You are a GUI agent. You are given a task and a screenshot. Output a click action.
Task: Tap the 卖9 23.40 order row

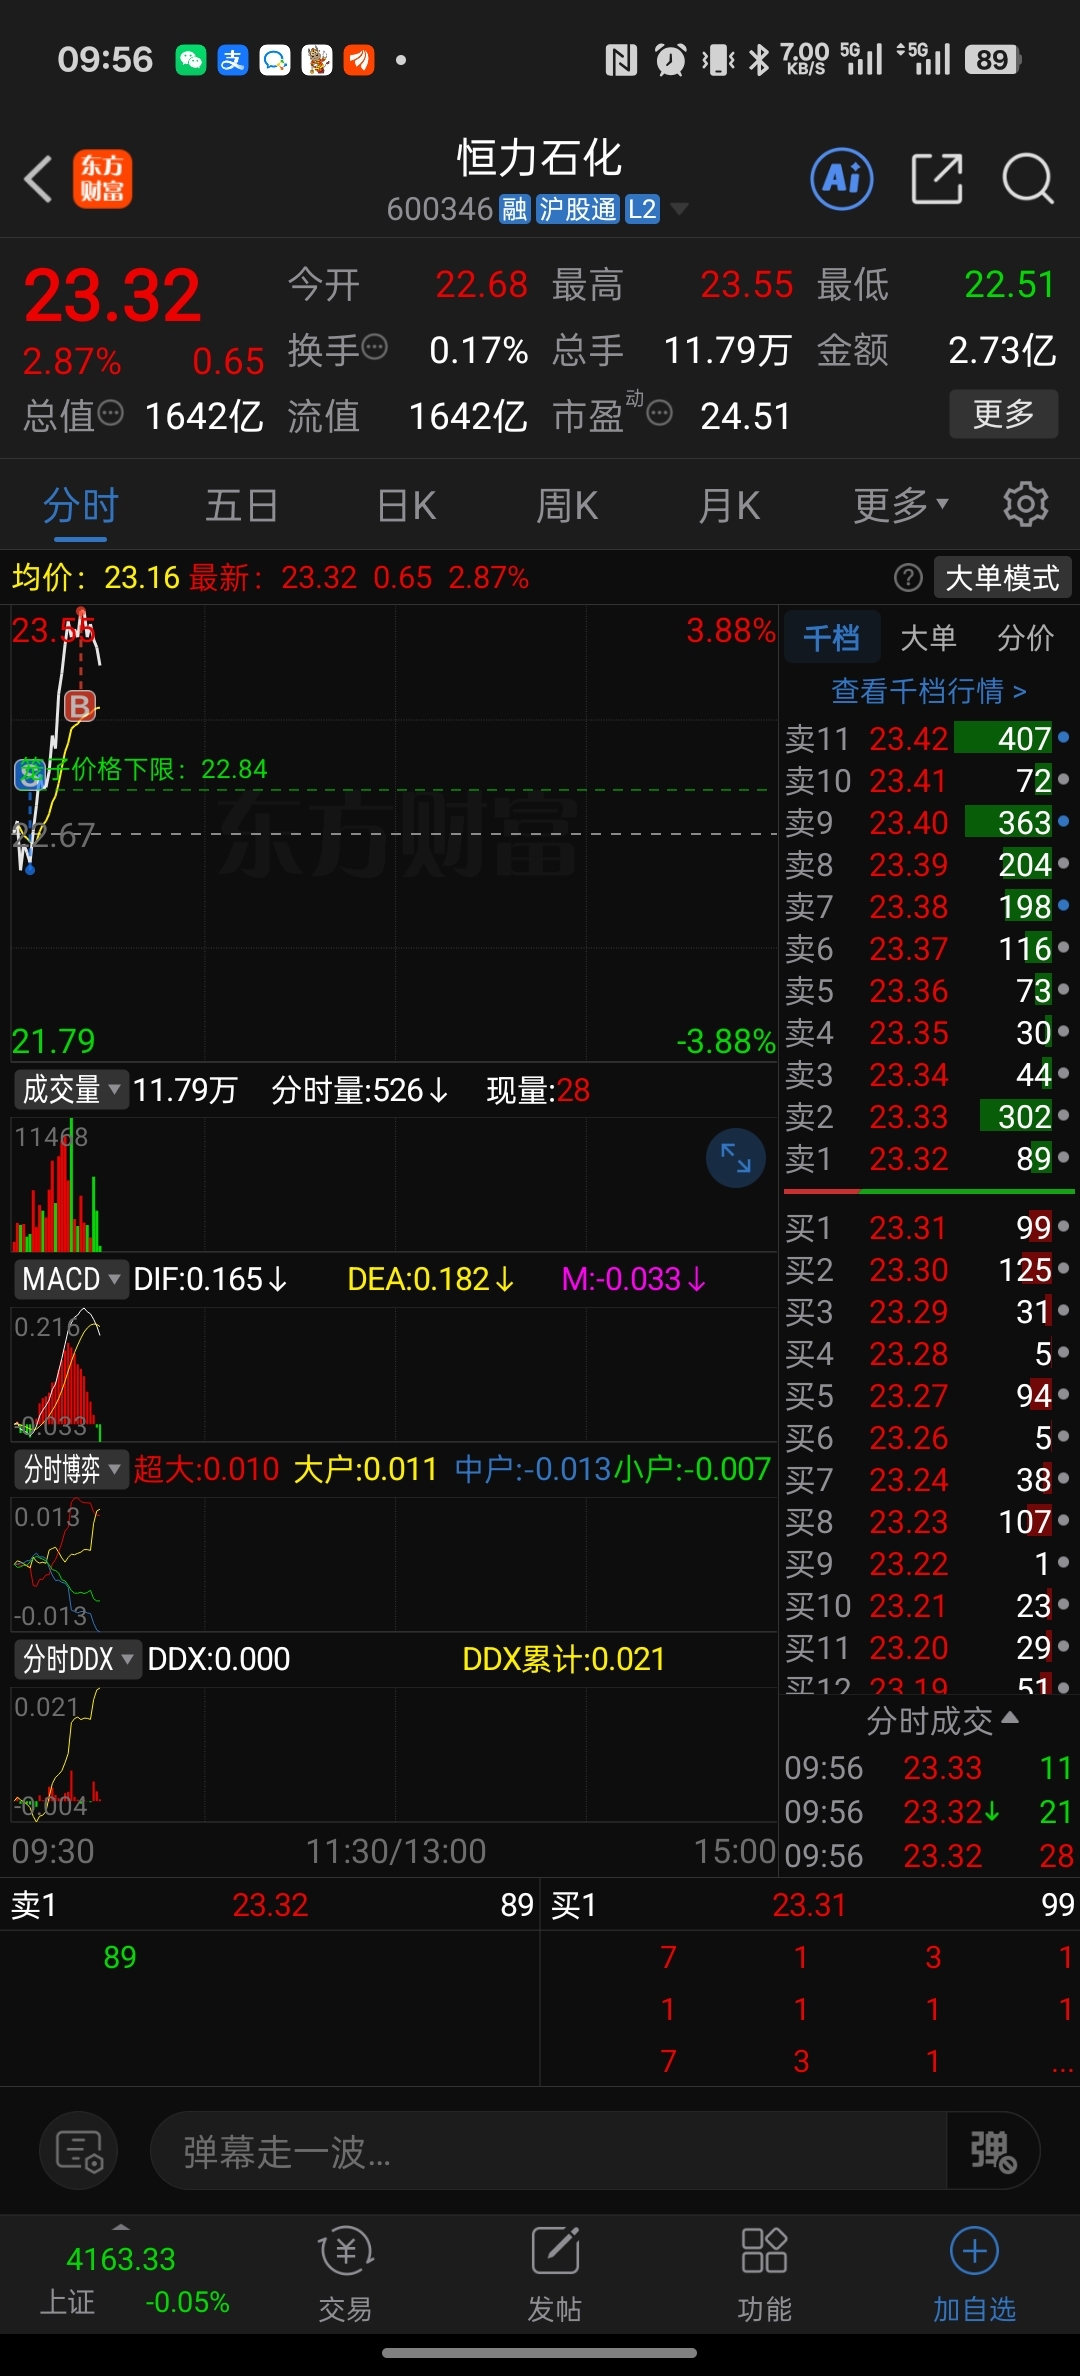(x=927, y=823)
